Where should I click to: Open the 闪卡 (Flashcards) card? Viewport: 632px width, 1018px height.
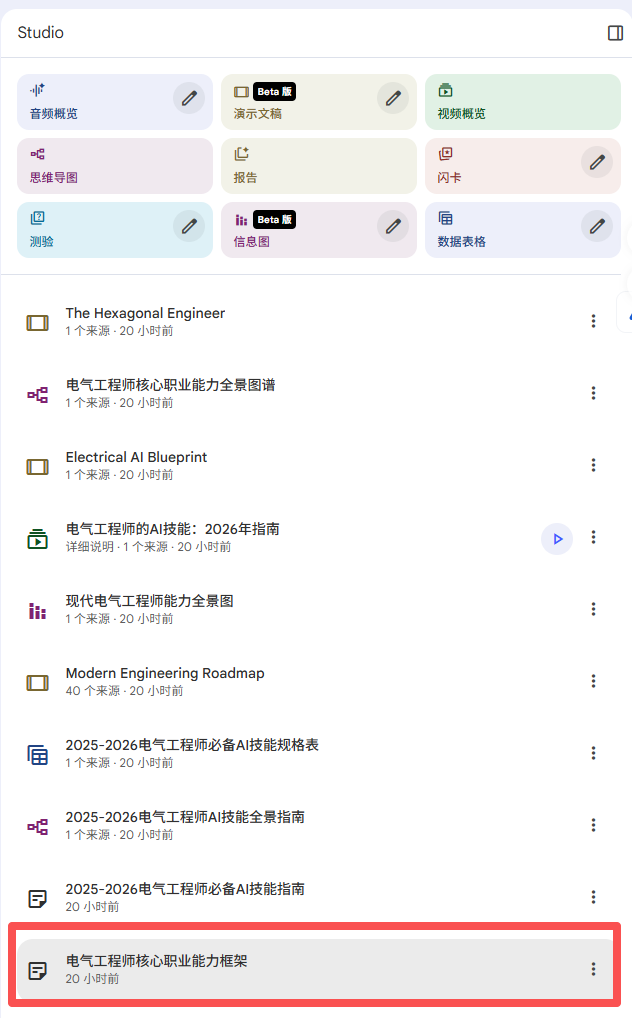click(x=523, y=166)
